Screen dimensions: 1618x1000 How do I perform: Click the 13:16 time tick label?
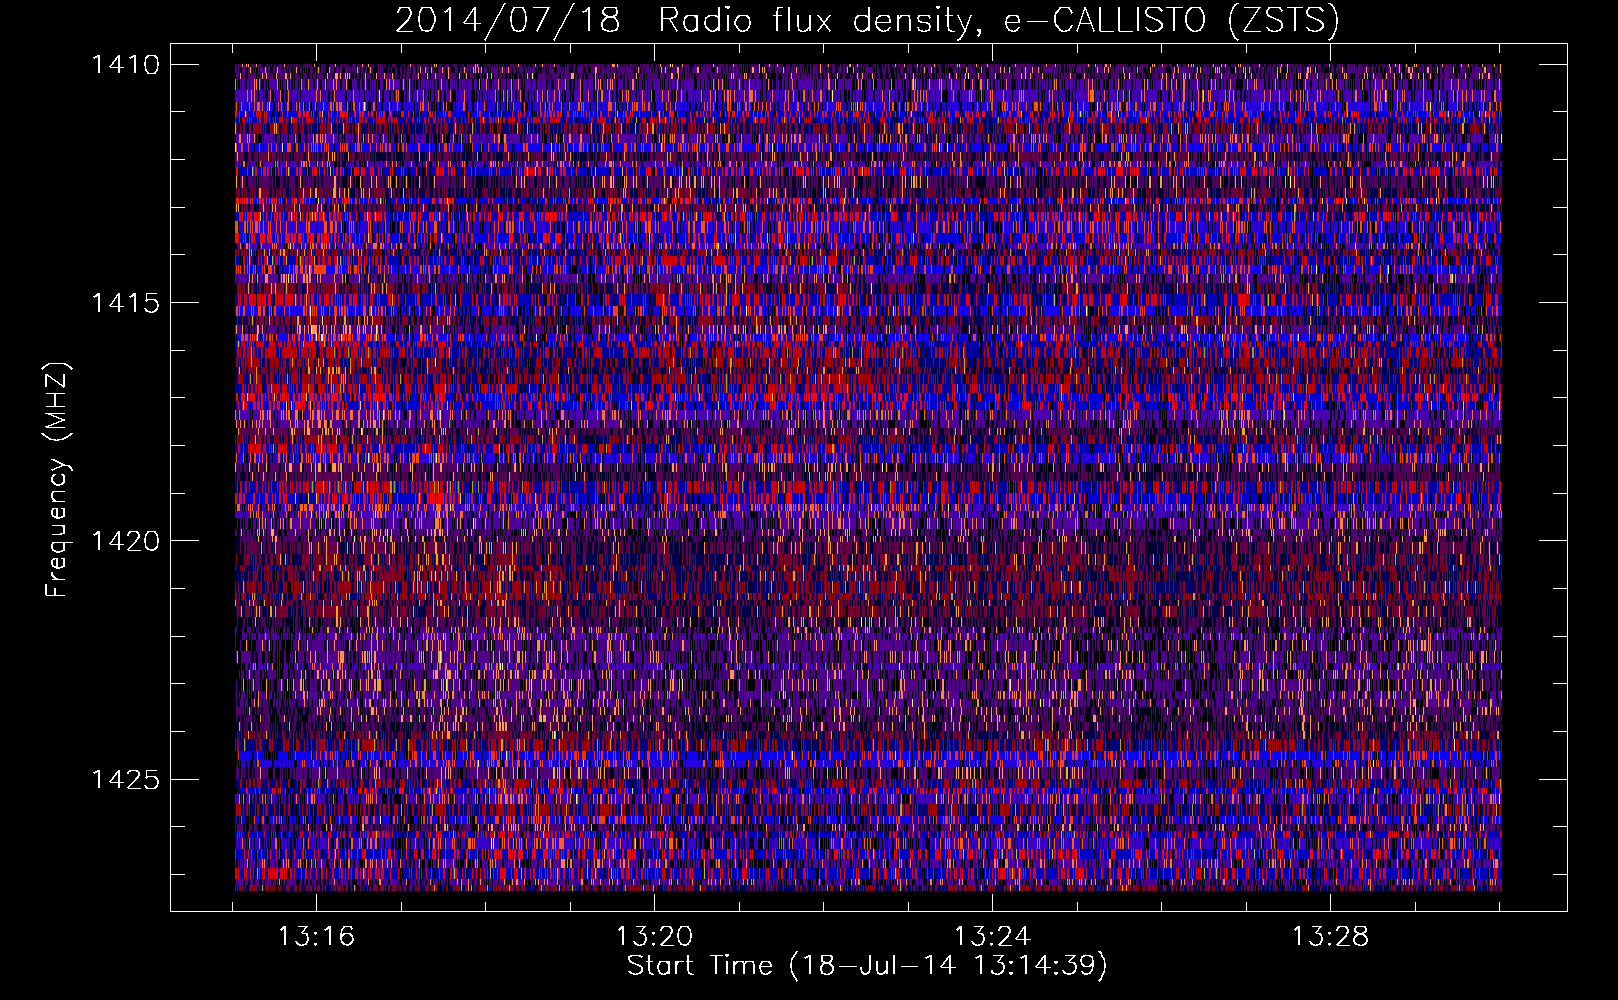[x=316, y=937]
